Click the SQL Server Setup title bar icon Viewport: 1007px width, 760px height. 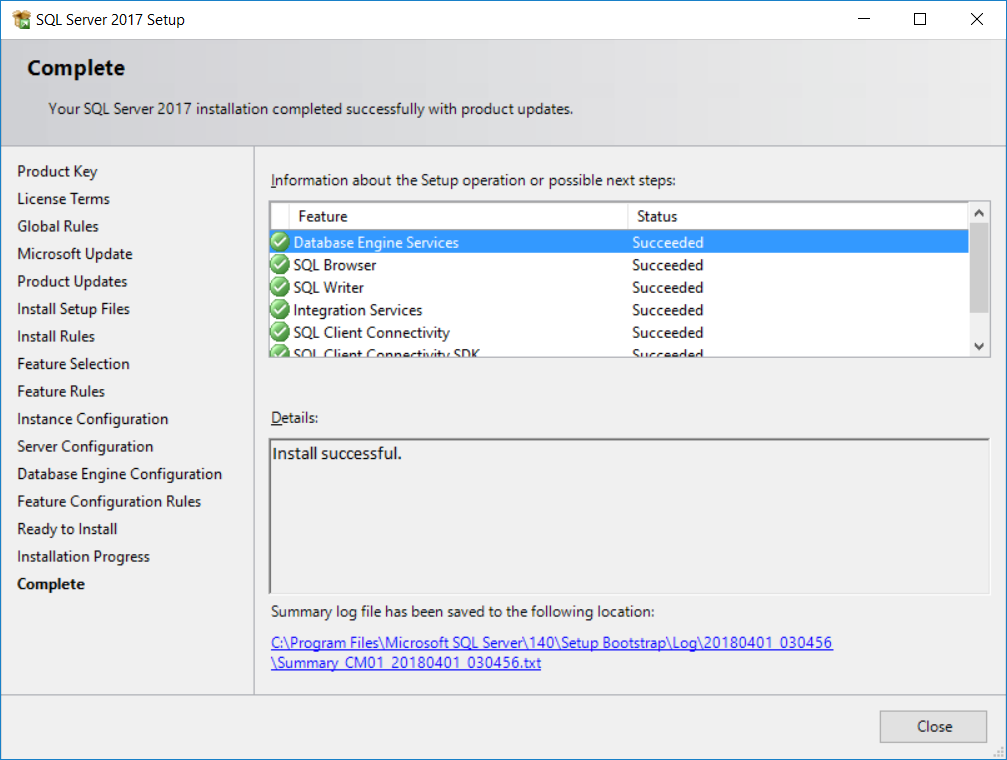click(x=21, y=19)
